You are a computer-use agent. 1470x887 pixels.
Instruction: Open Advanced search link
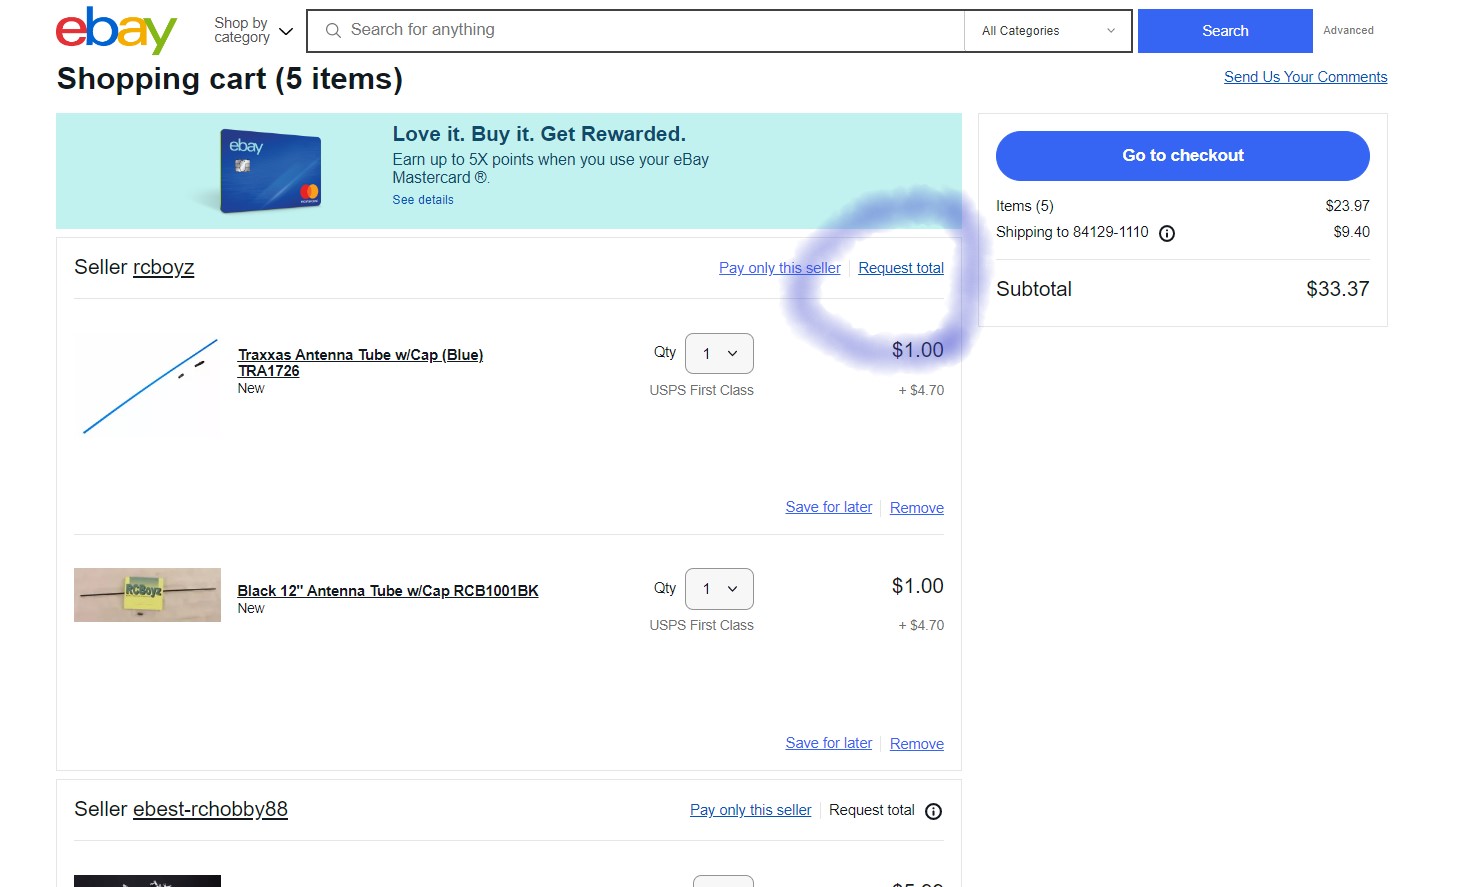[x=1348, y=31]
